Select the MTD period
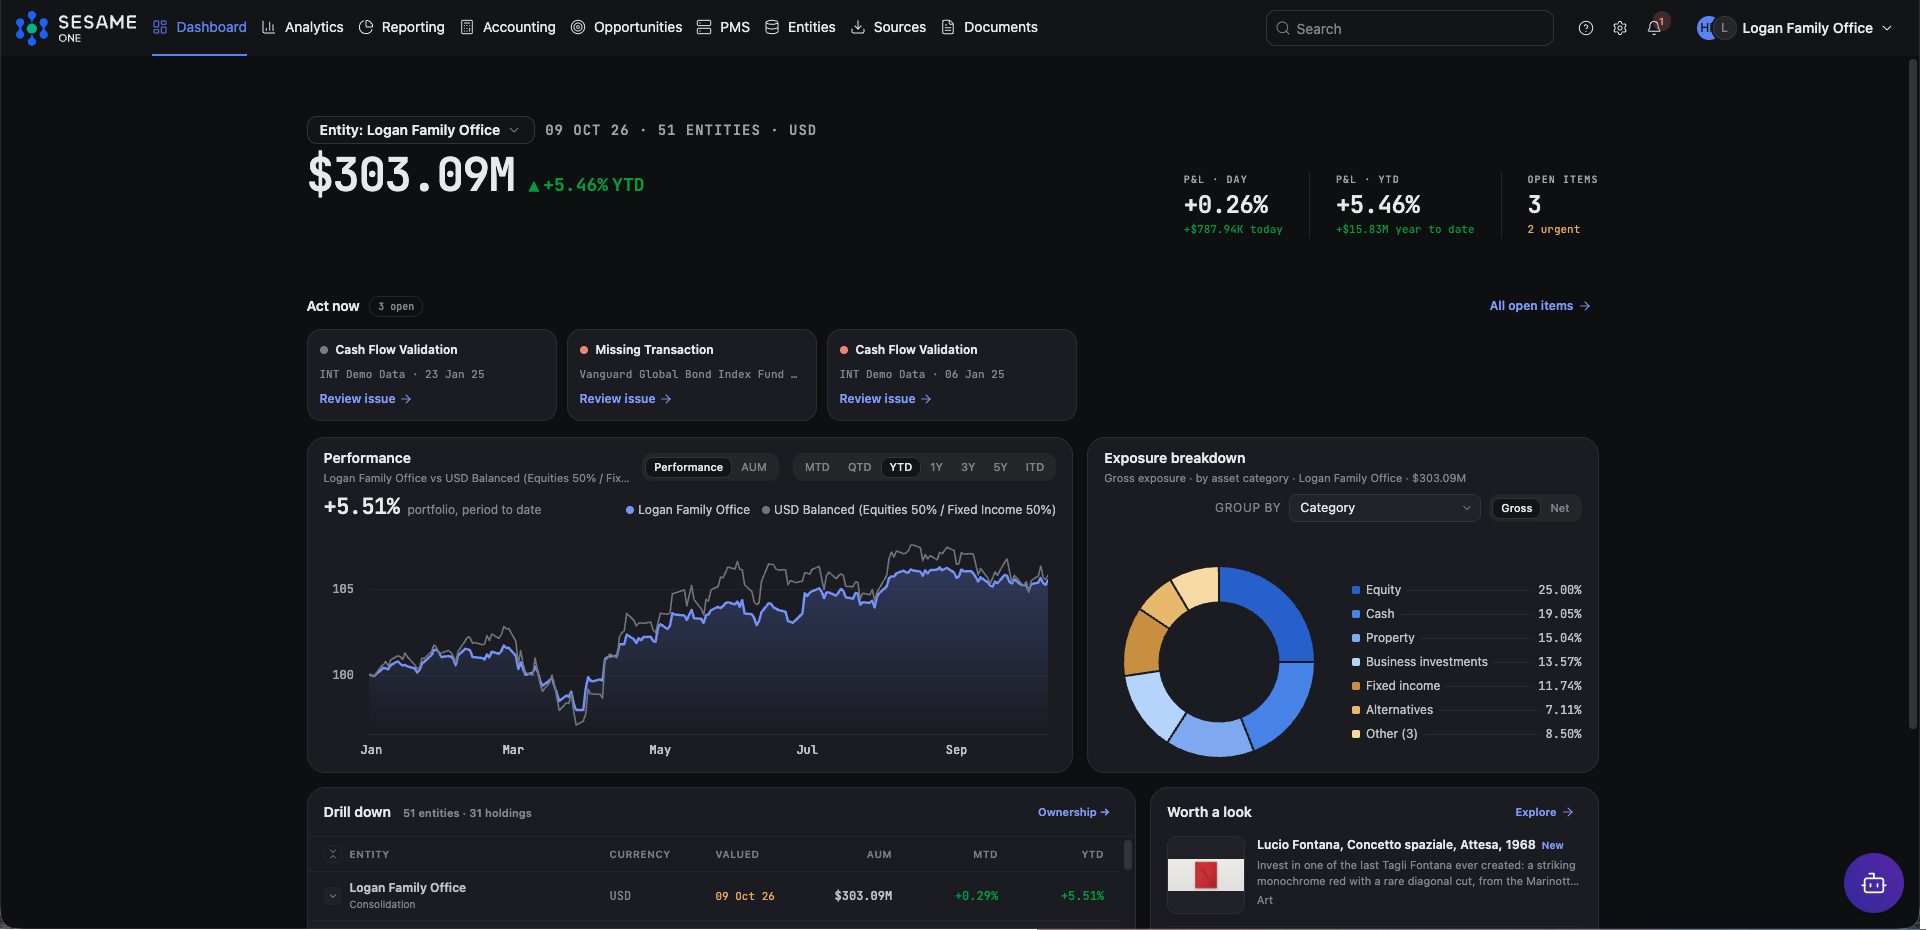This screenshot has height=930, width=1926. [x=817, y=467]
